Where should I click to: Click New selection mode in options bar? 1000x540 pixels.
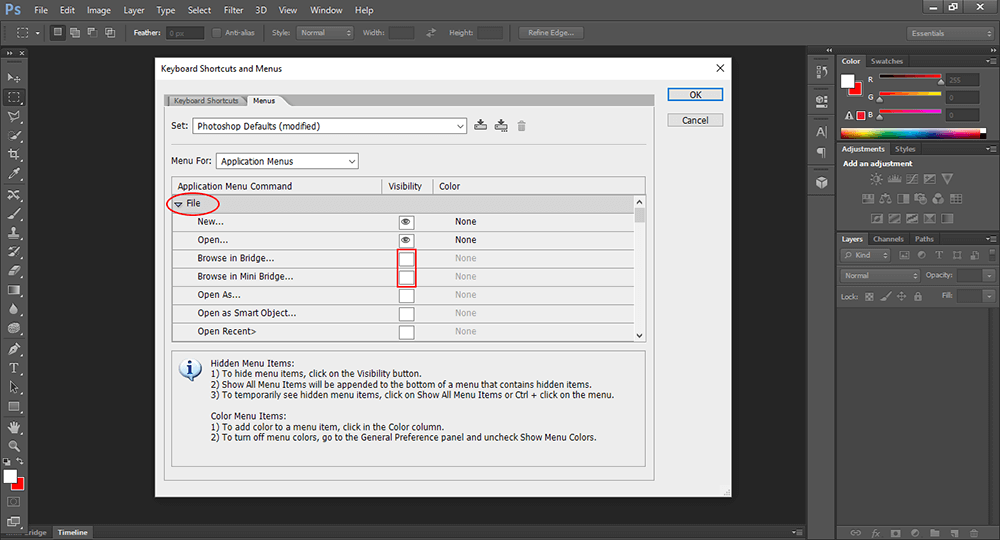tap(57, 33)
